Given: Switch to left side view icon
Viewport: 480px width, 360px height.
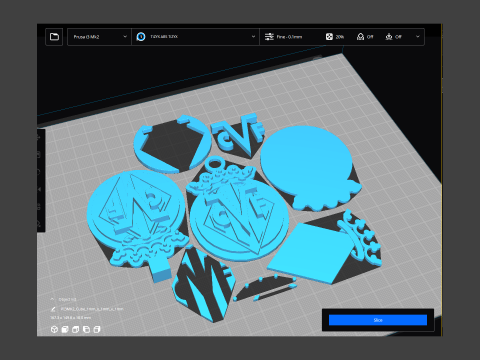Looking at the screenshot, I should pos(86,330).
